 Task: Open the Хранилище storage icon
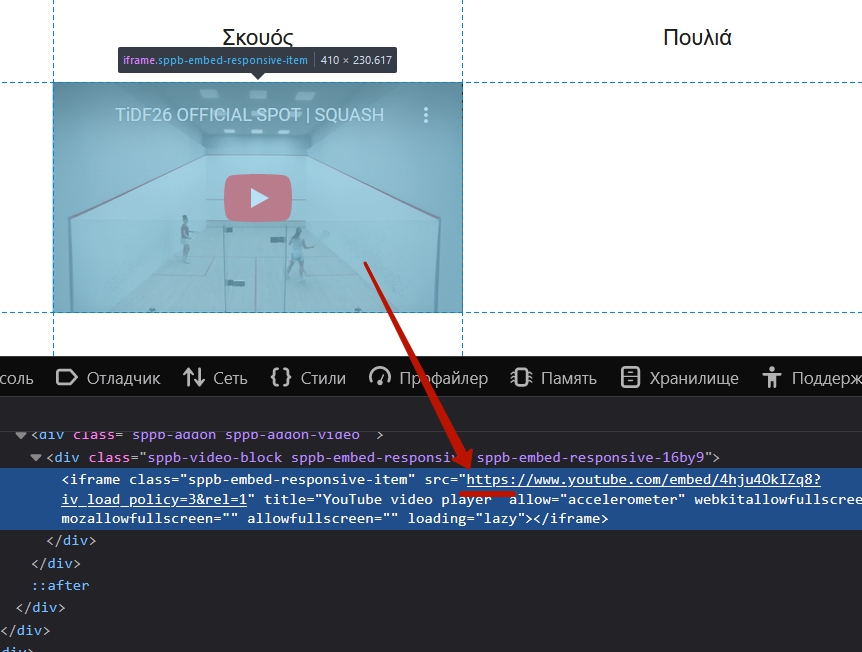click(630, 377)
